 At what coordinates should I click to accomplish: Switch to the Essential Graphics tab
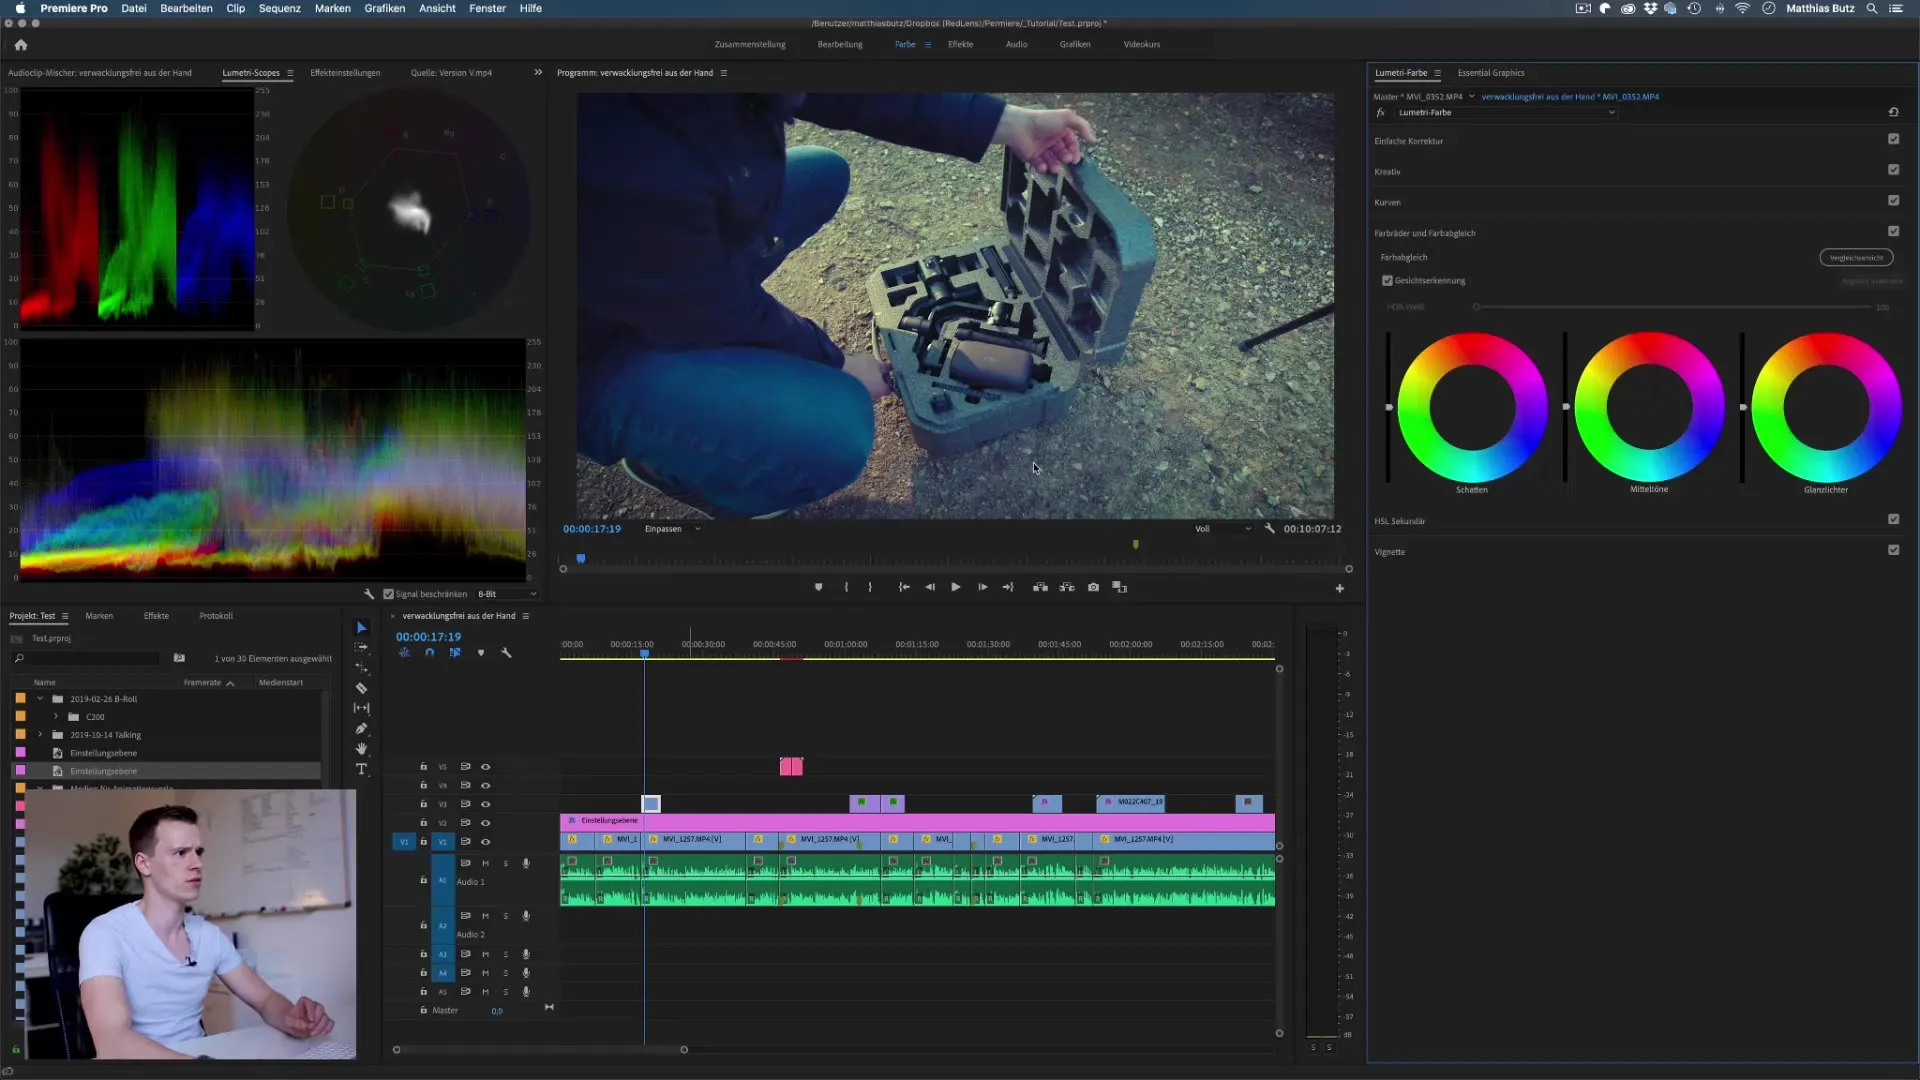pos(1491,73)
